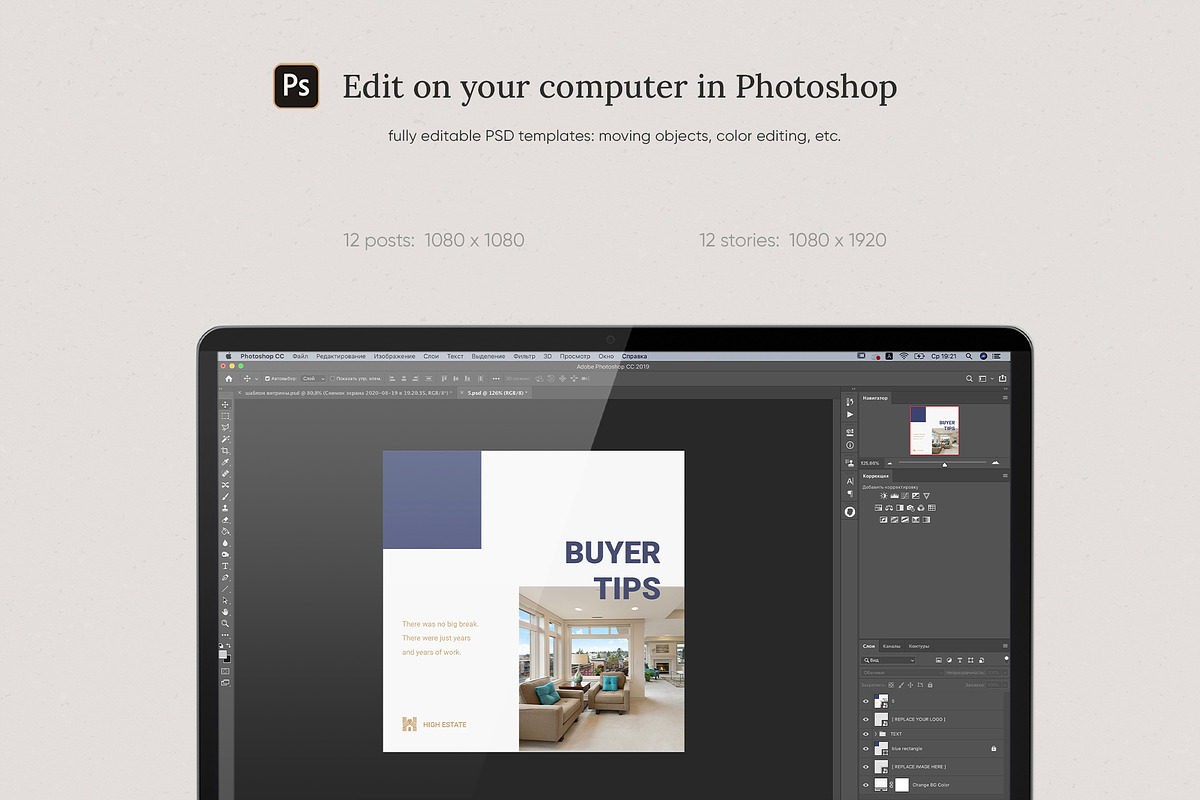Viewport: 1200px width, 800px height.
Task: Select the Move tool in the toolbar
Action: [226, 404]
